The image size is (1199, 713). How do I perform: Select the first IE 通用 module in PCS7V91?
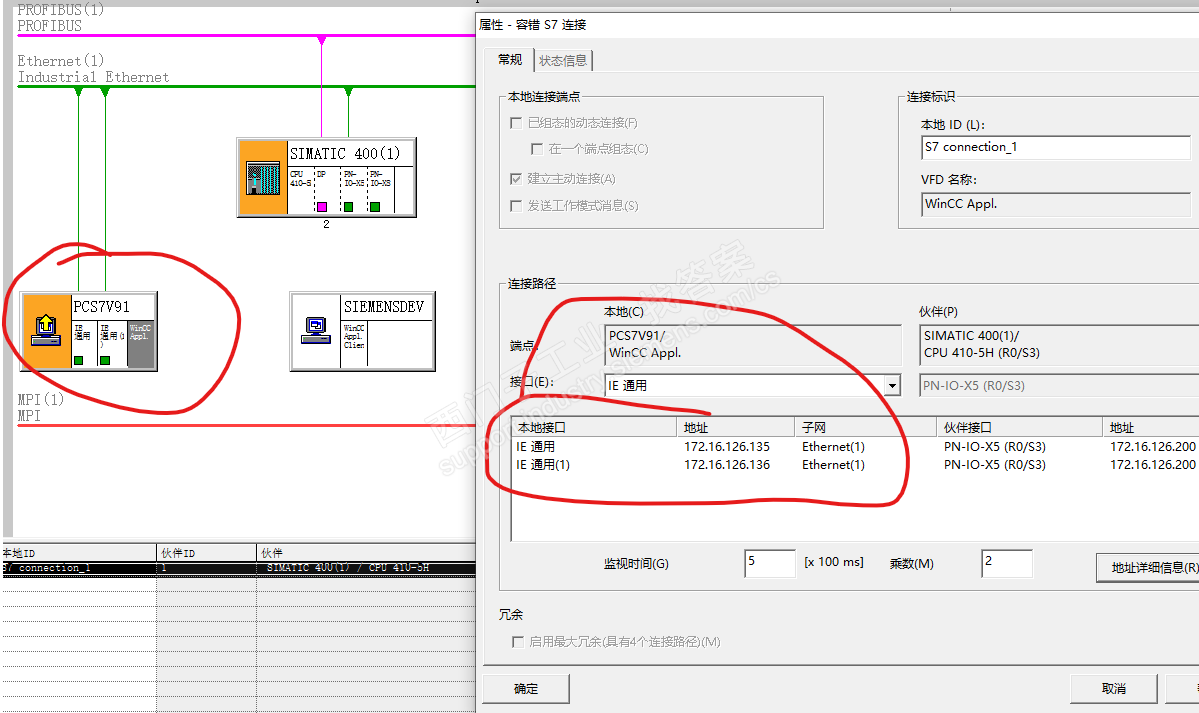point(84,343)
